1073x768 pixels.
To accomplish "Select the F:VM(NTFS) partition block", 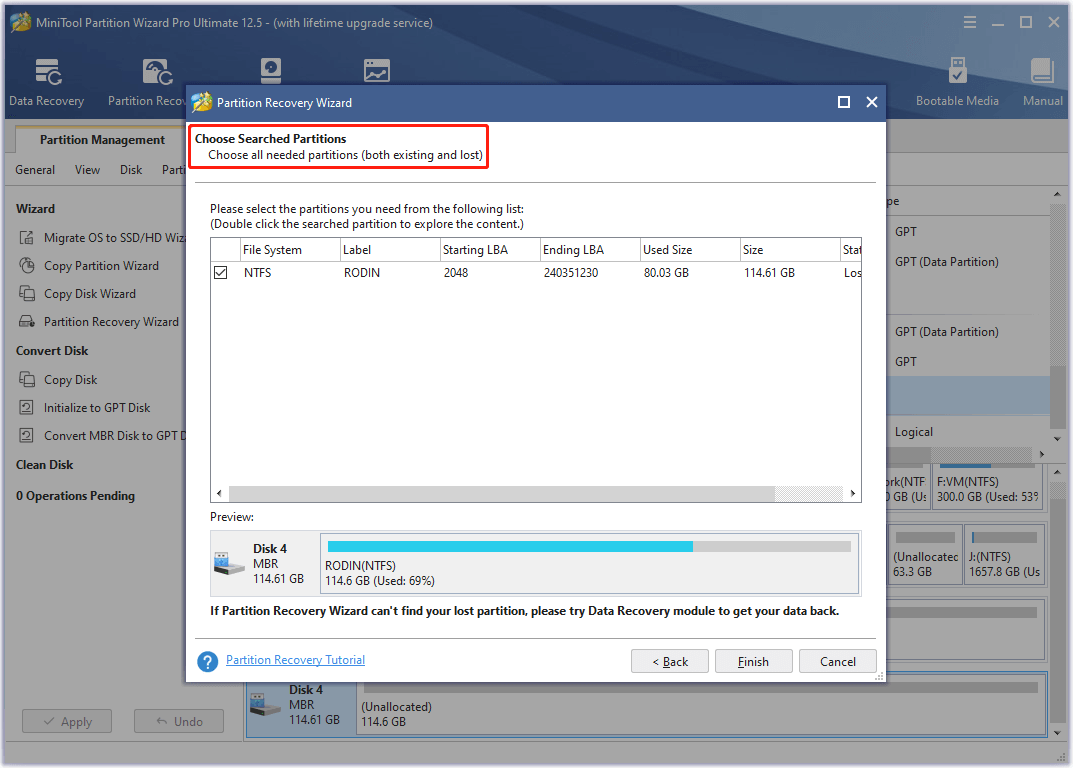I will 988,487.
